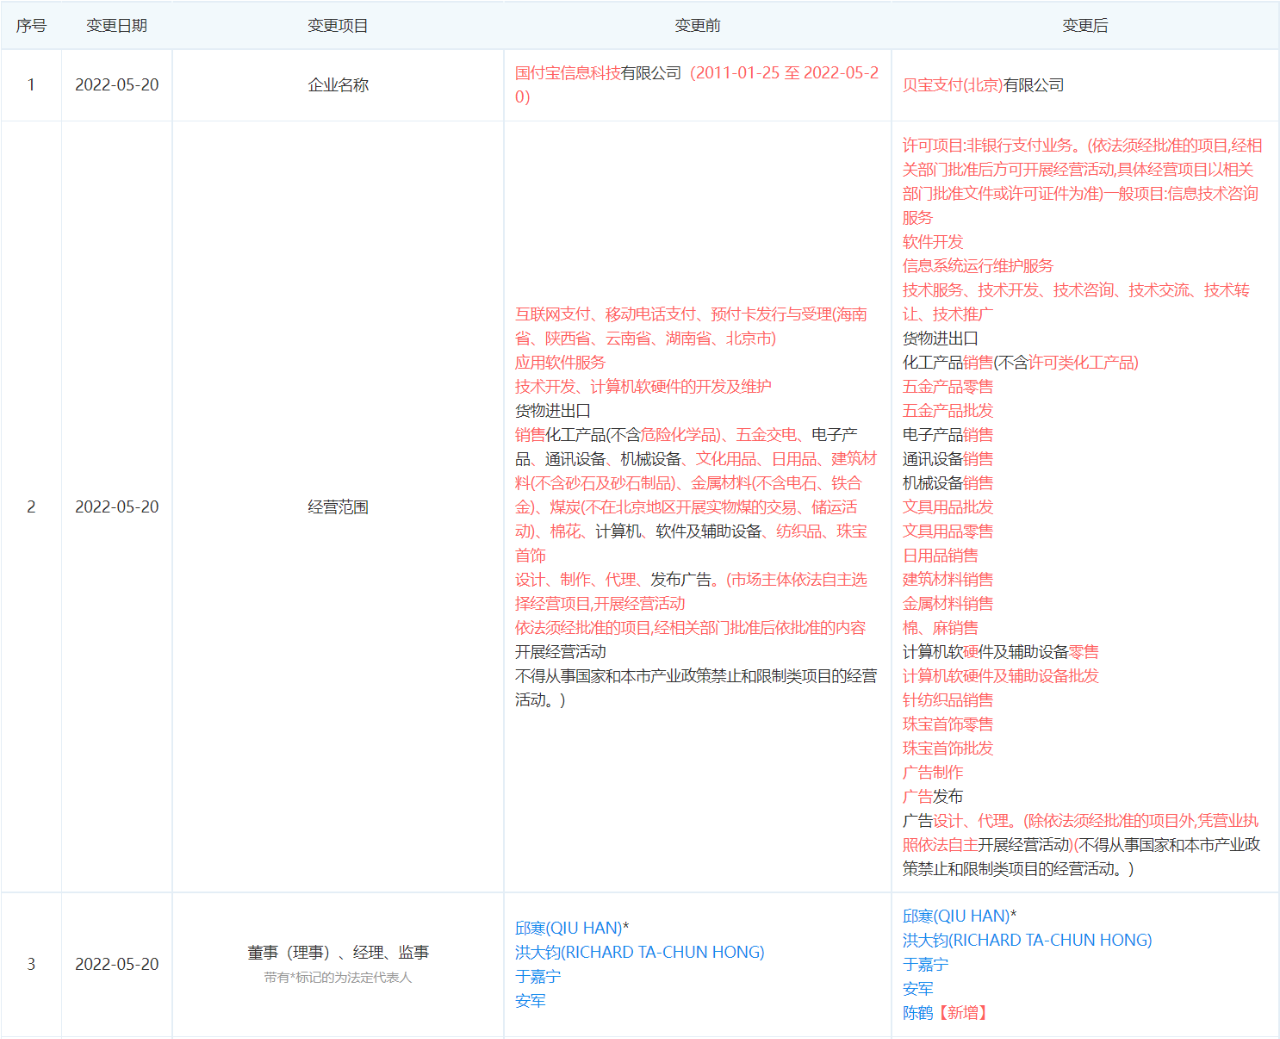Click the 序号 column header

[x=31, y=26]
